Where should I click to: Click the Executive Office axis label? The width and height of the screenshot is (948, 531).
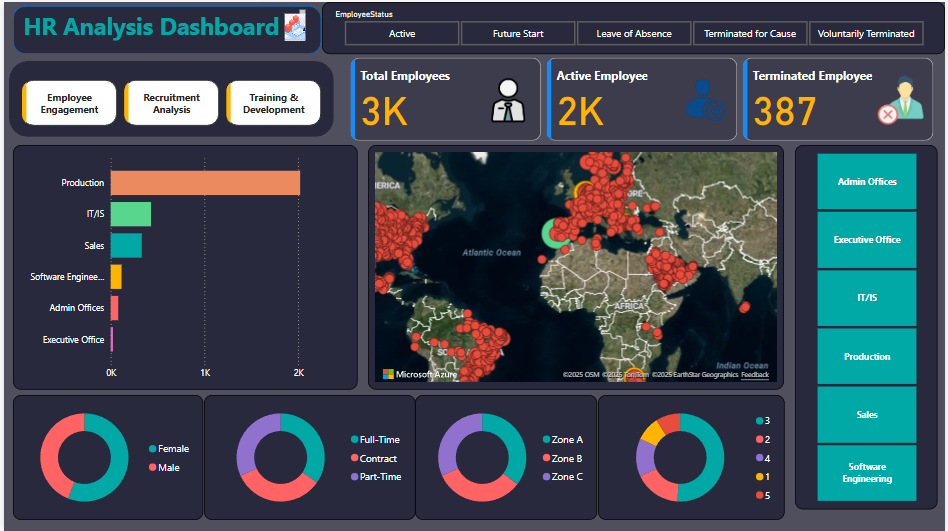(73, 340)
